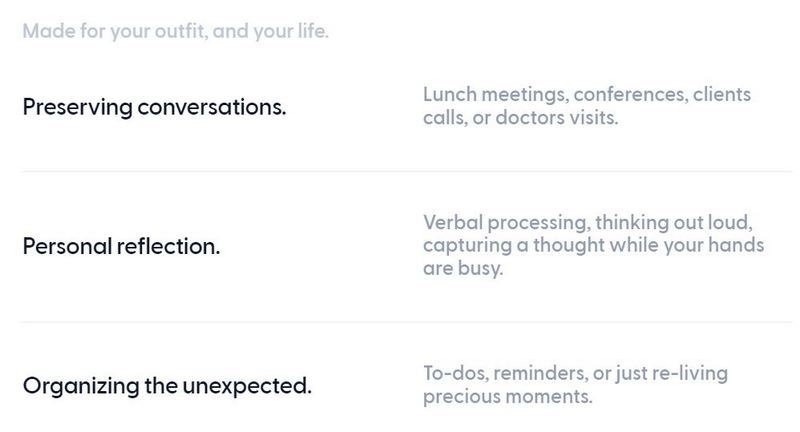
Task: Click the words "are busy."
Action: (x=463, y=268)
